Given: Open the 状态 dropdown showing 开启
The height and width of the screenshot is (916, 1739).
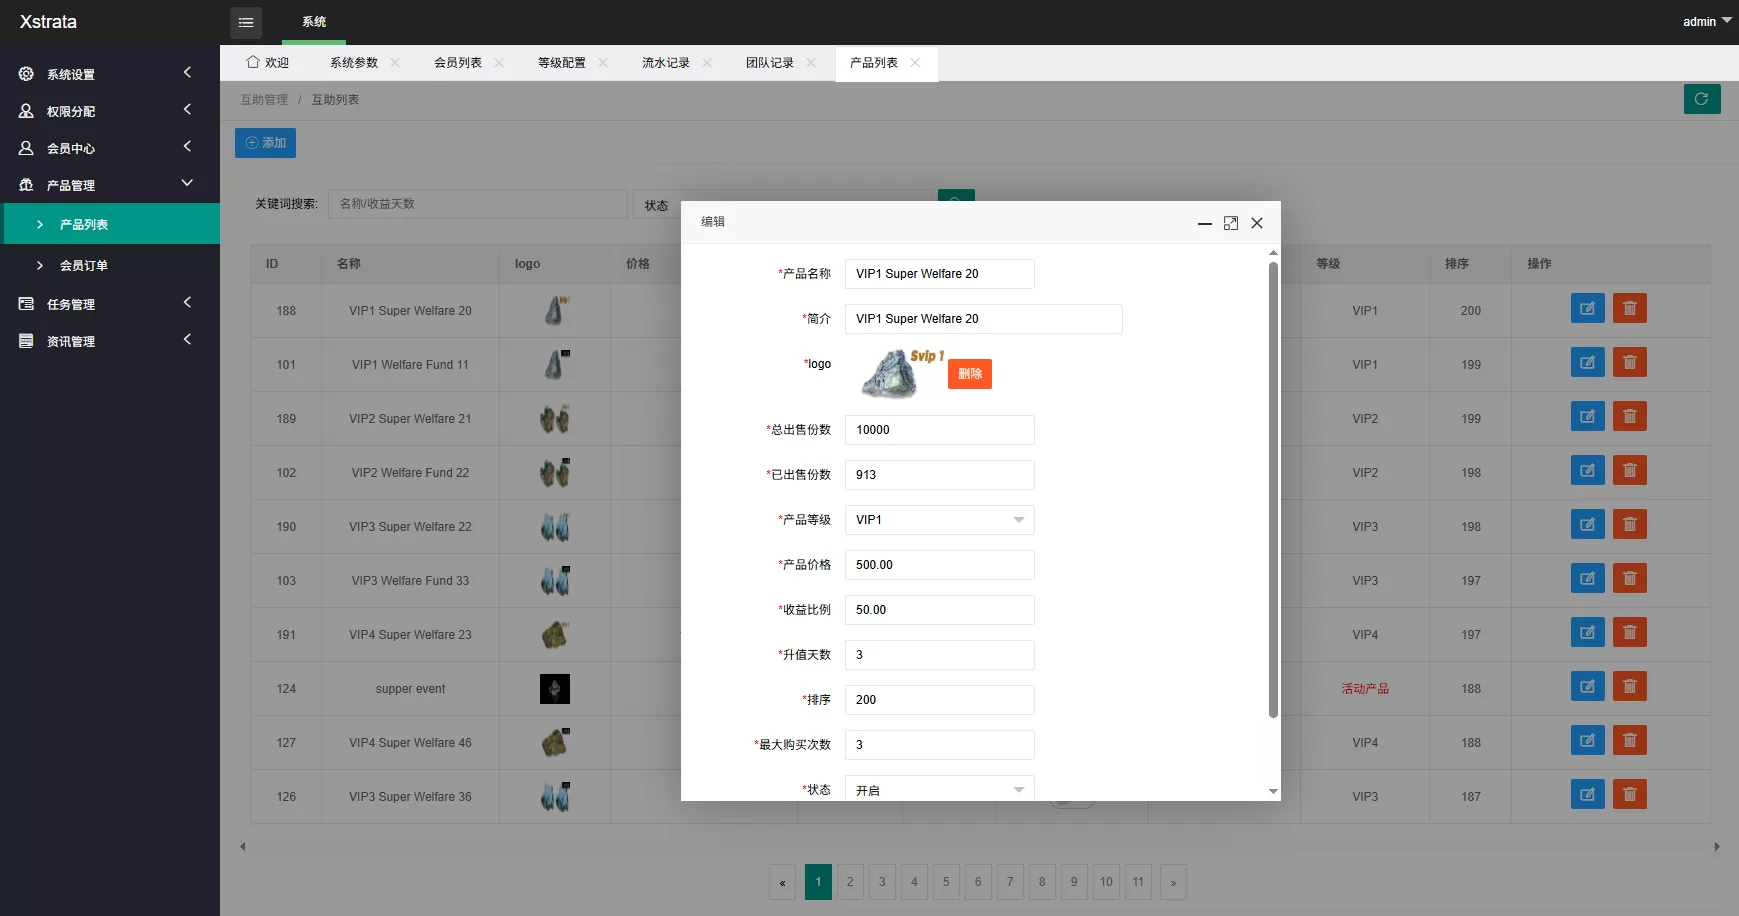Looking at the screenshot, I should click(939, 789).
